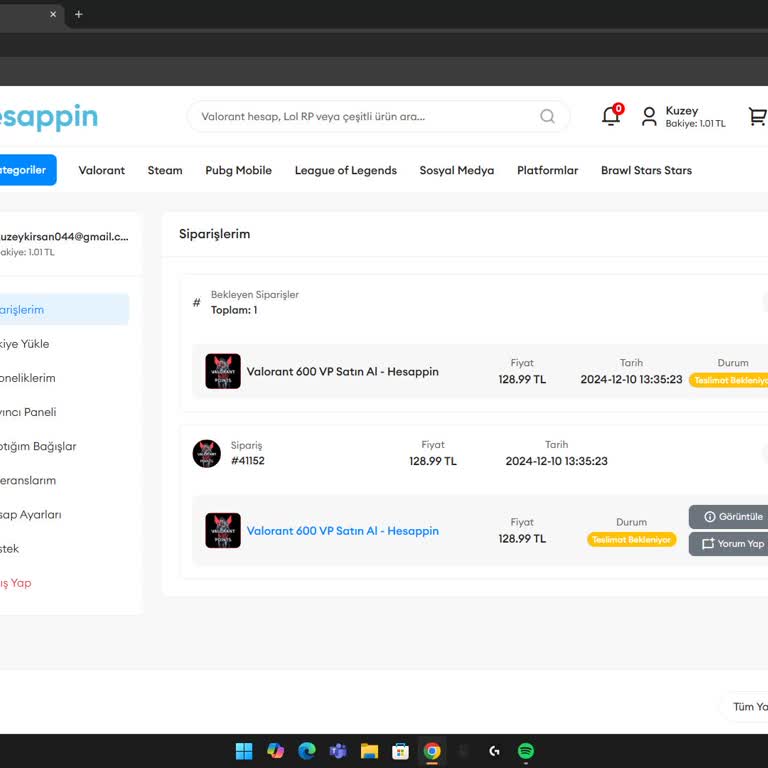This screenshot has height=768, width=768.
Task: Go to the League of Legends category
Action: [345, 170]
